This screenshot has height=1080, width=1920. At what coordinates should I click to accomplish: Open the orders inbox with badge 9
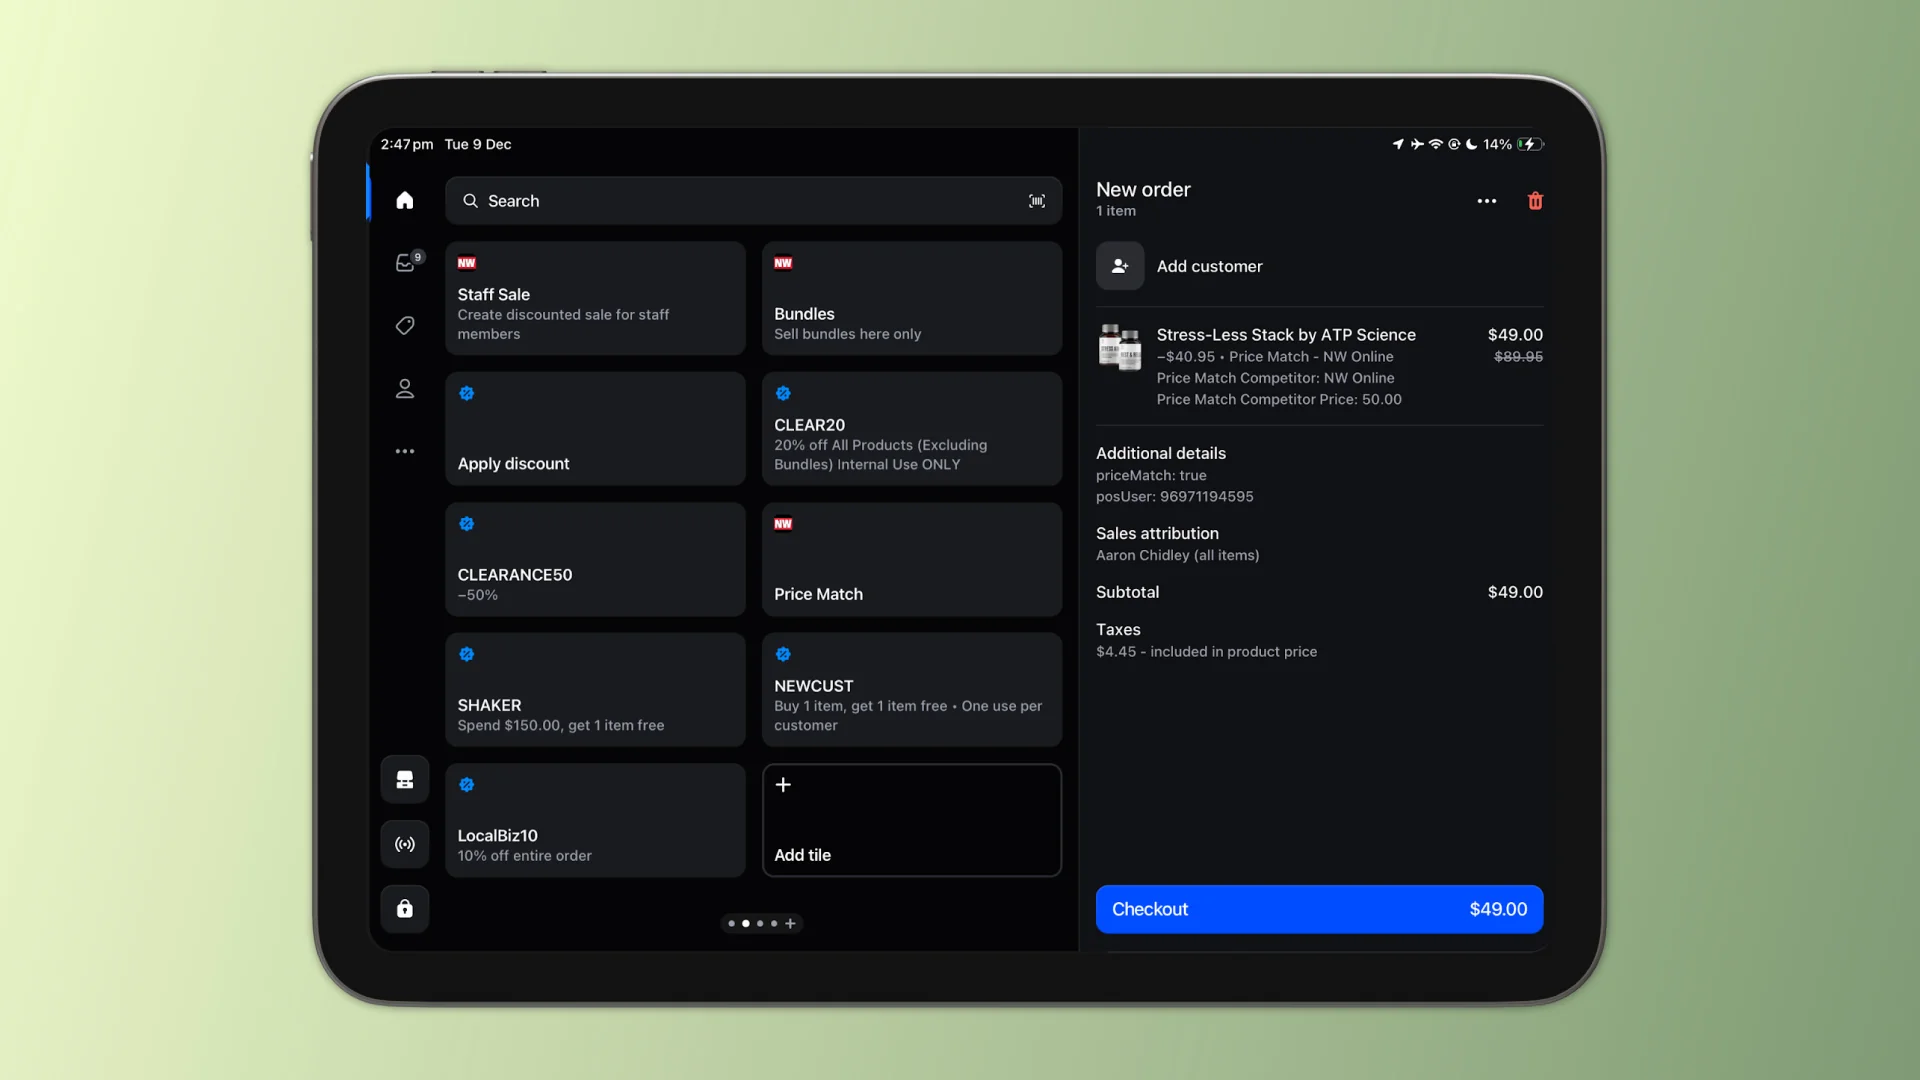tap(405, 263)
